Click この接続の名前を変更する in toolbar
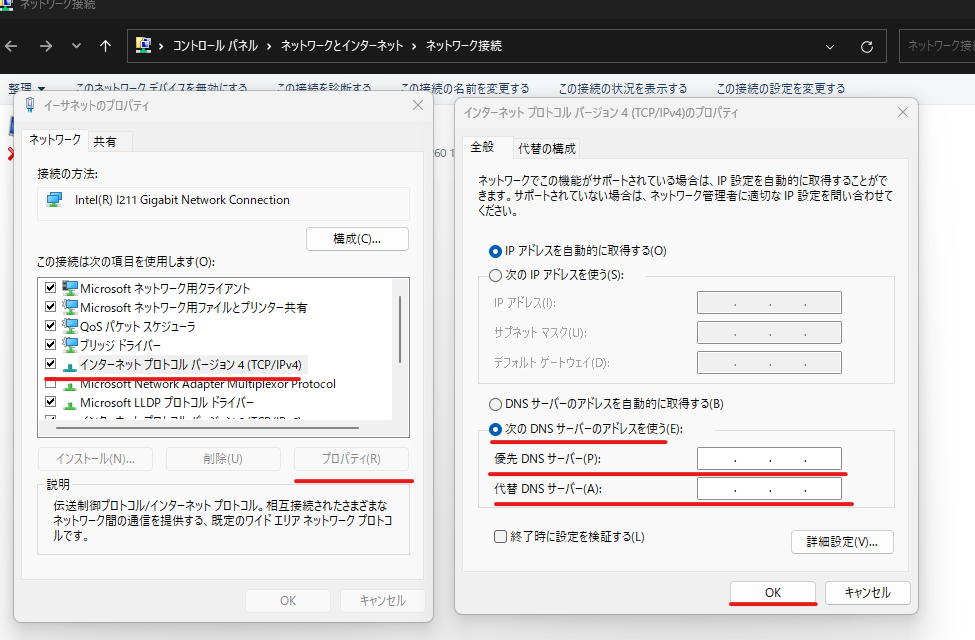The image size is (975, 640). coord(464,88)
